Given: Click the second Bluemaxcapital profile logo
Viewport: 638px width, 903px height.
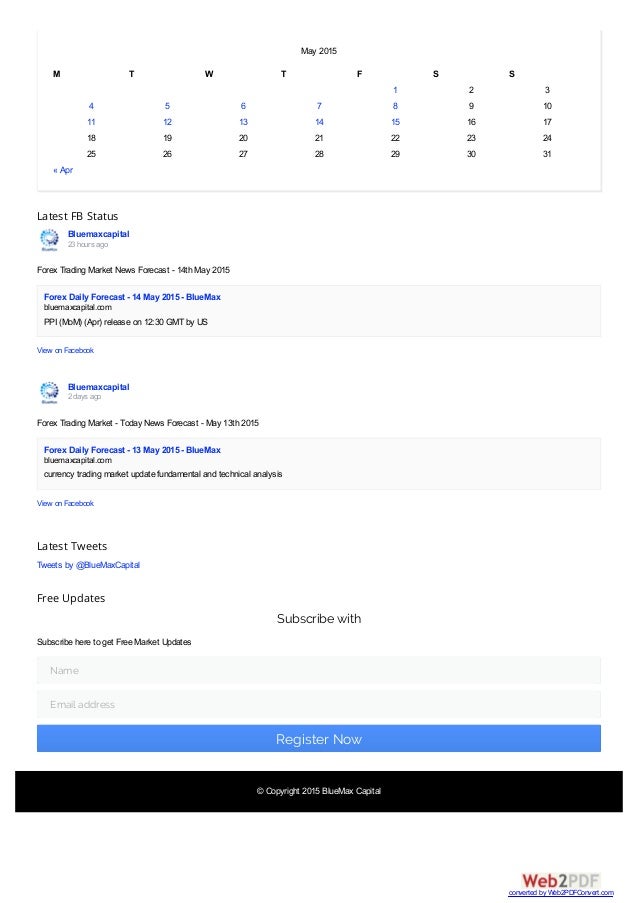Looking at the screenshot, I should point(49,392).
